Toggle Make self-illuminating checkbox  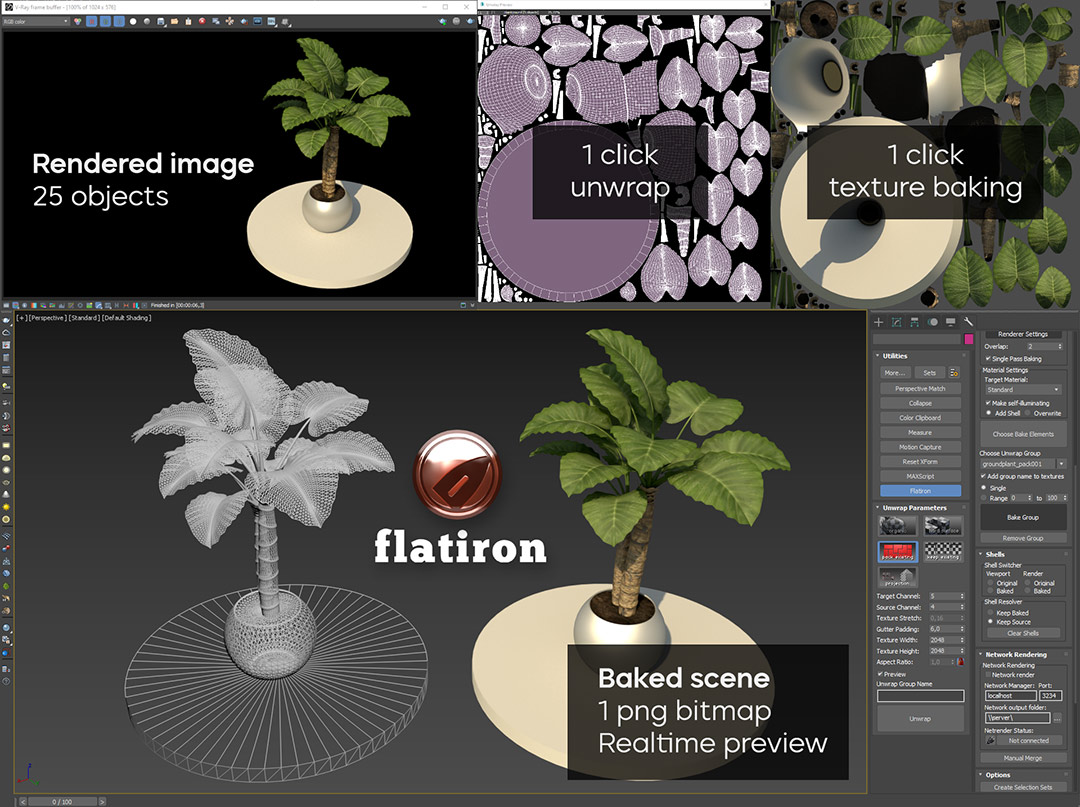[988, 403]
